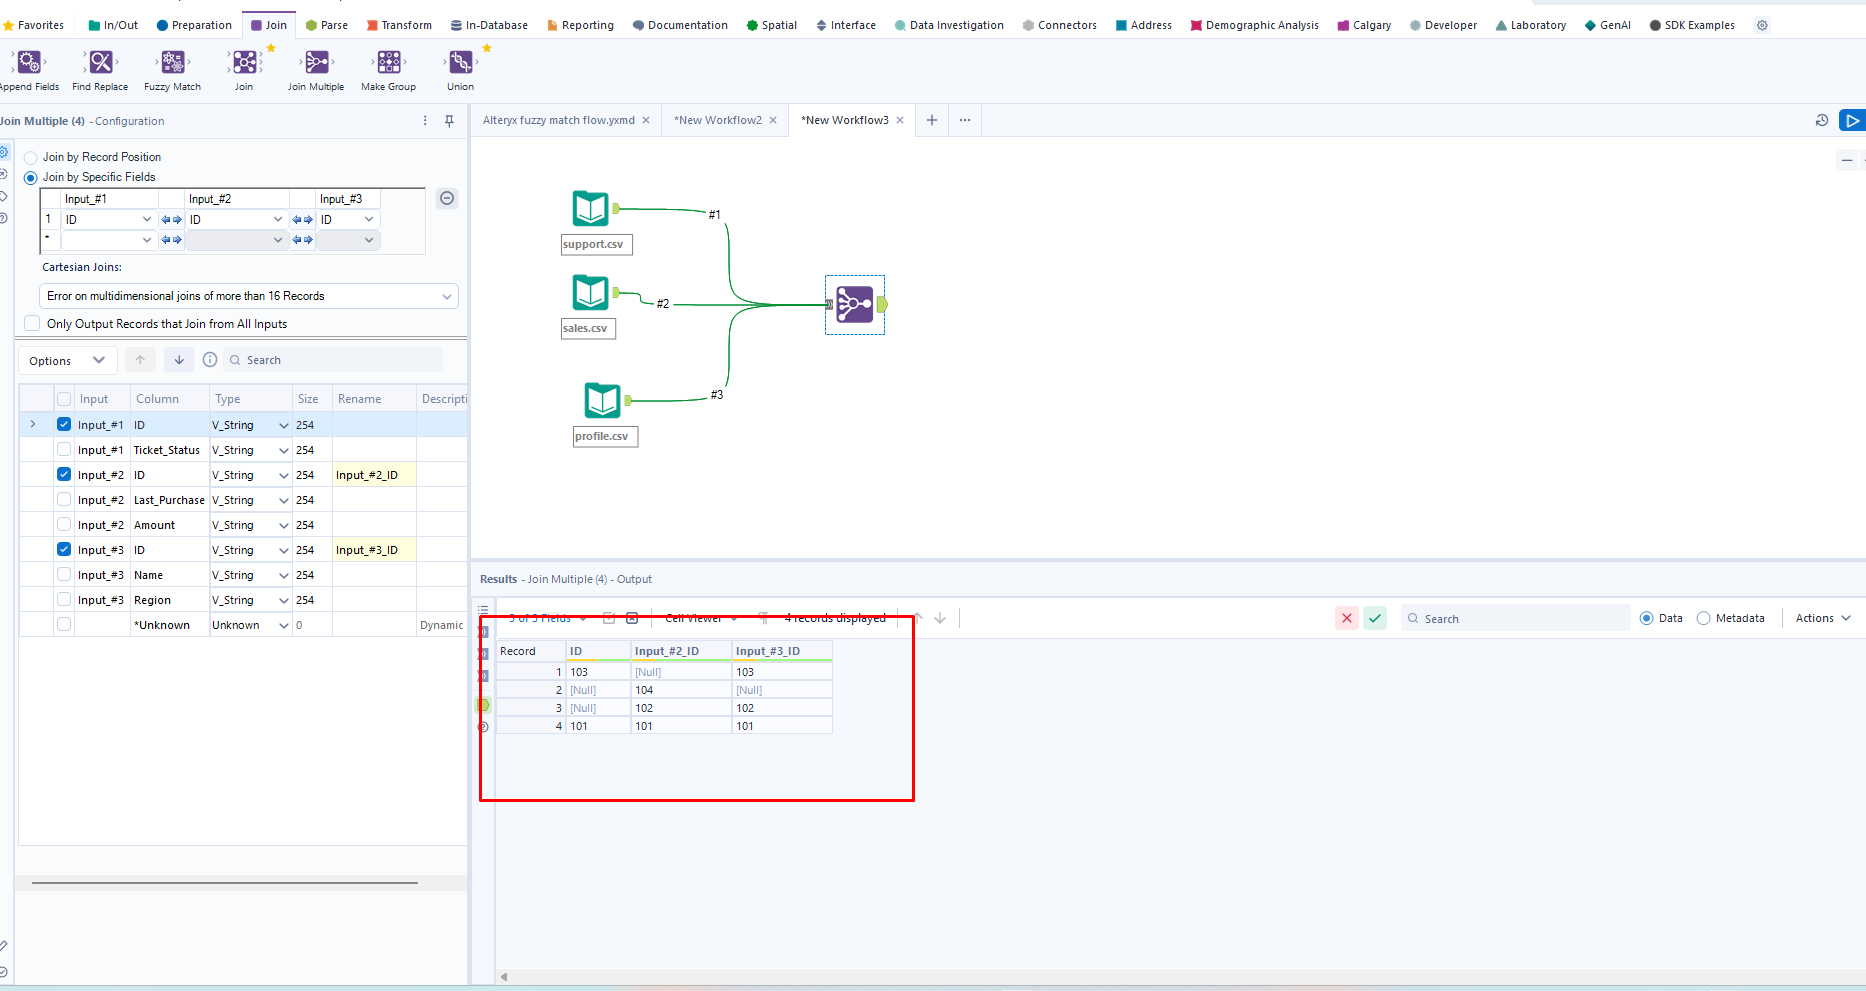1866x991 pixels.
Task: Check the Input_#1 Ticket_Status field
Action: [64, 450]
